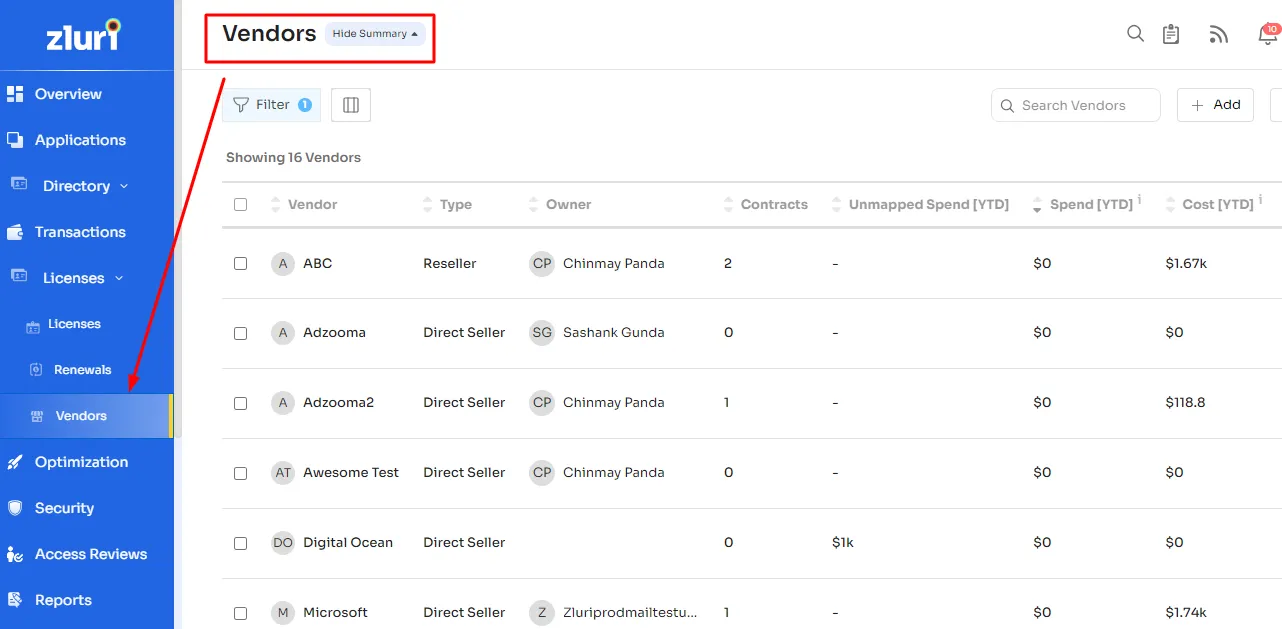Click the Showing 16 Vendors text
Viewport: 1282px width, 629px height.
(293, 157)
